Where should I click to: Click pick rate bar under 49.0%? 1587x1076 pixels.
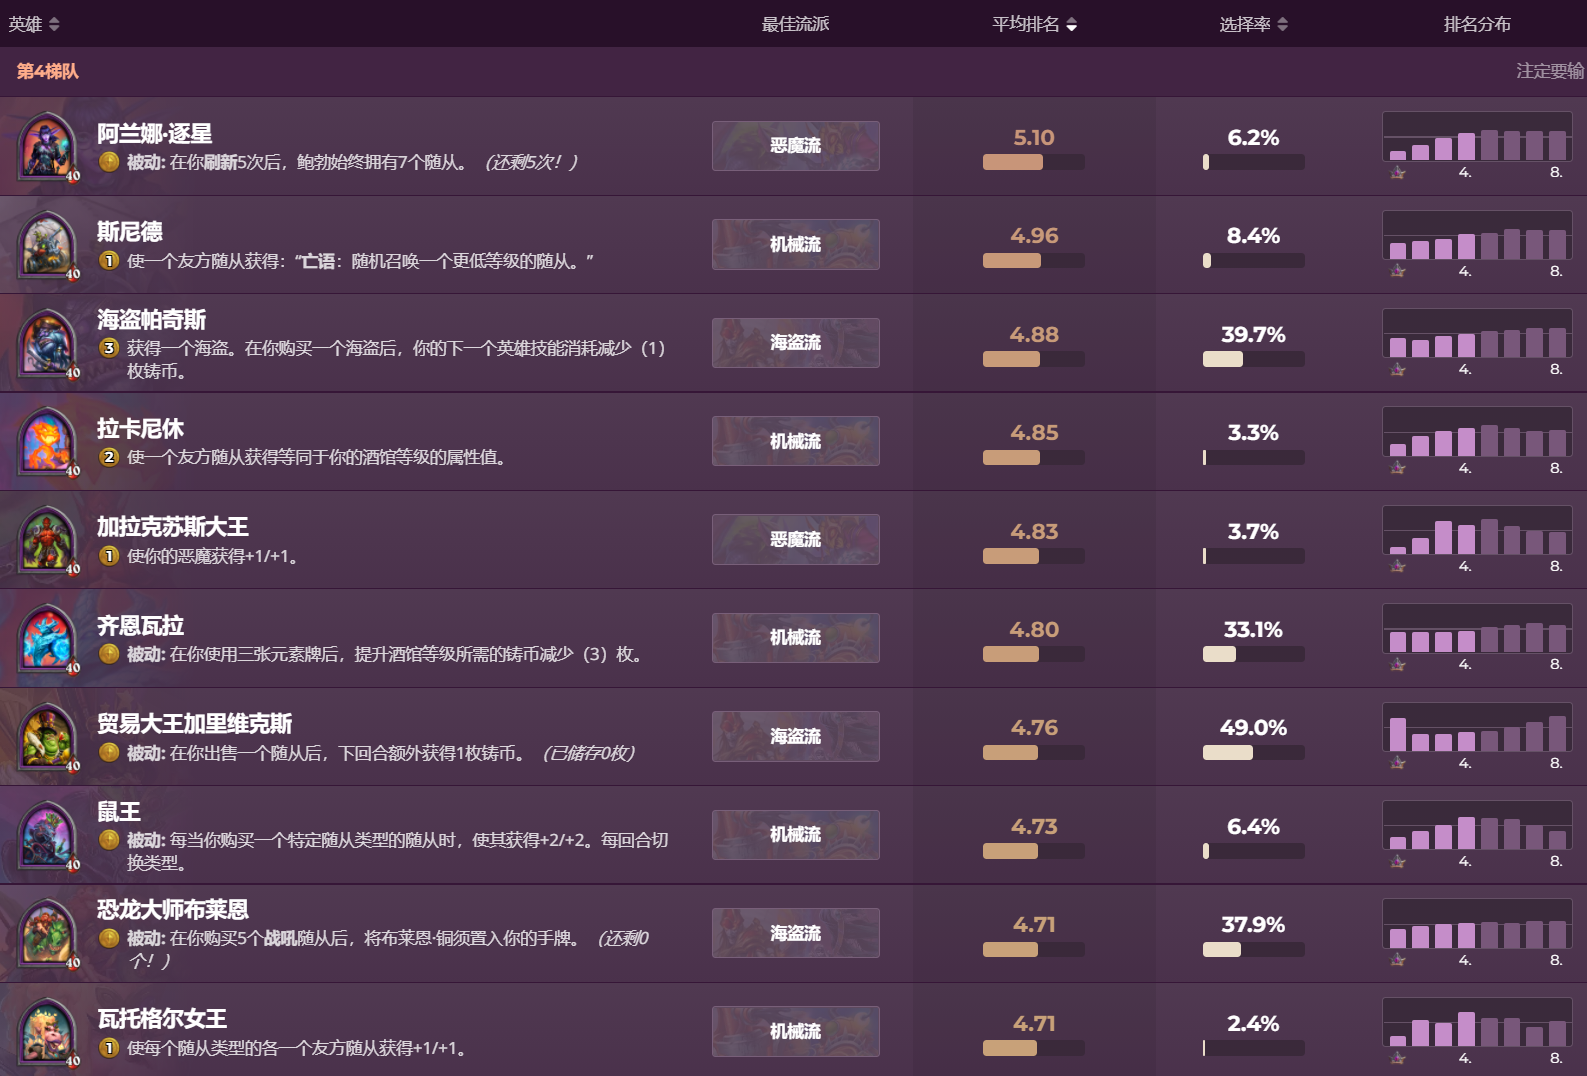pos(1254,752)
